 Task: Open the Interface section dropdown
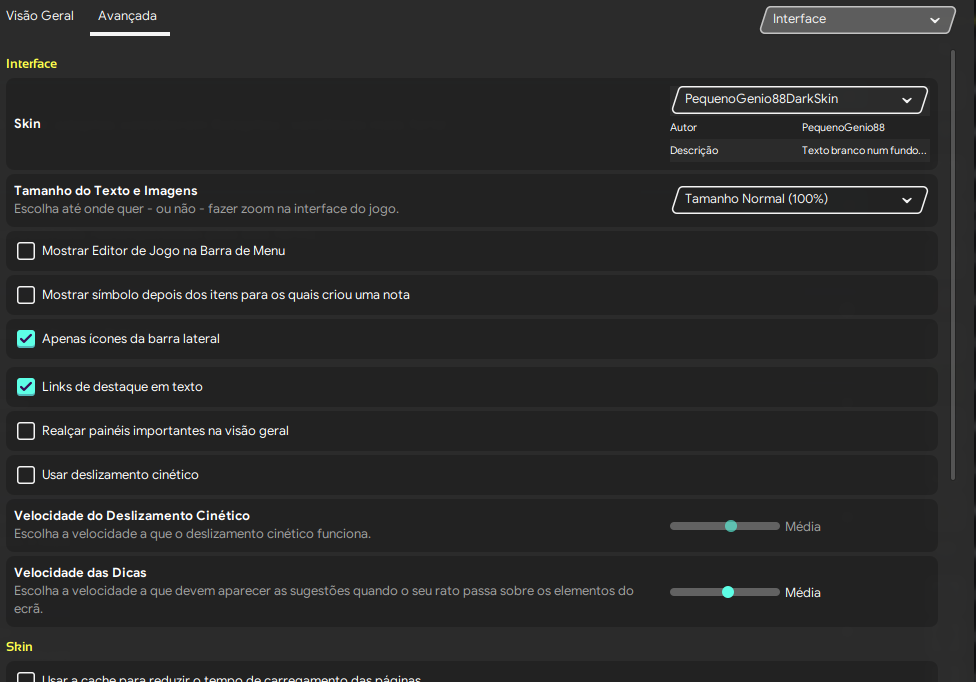[857, 19]
